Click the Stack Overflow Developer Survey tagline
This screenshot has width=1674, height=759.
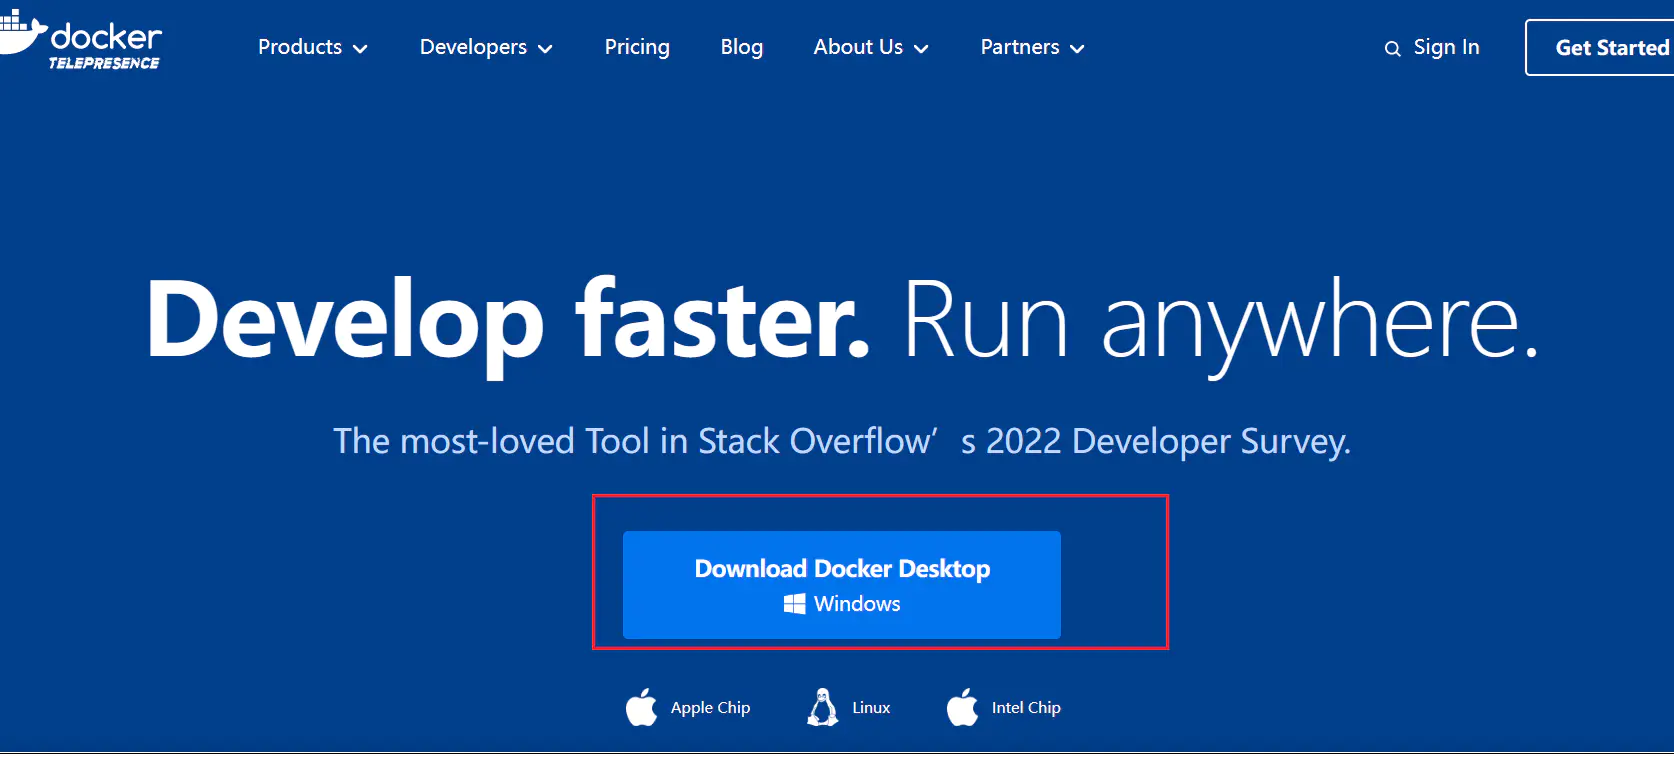click(842, 441)
